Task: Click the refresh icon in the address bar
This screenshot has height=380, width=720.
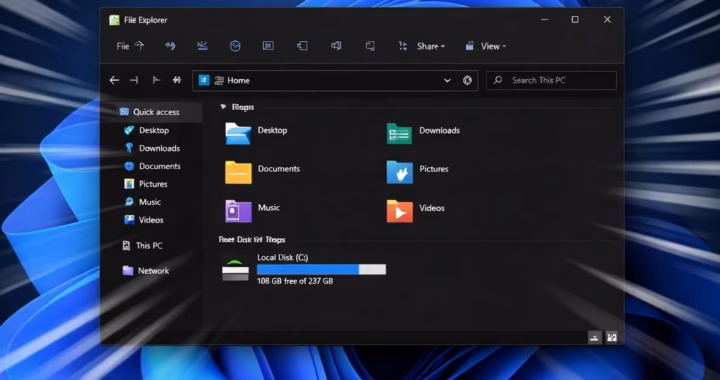Action: (467, 81)
